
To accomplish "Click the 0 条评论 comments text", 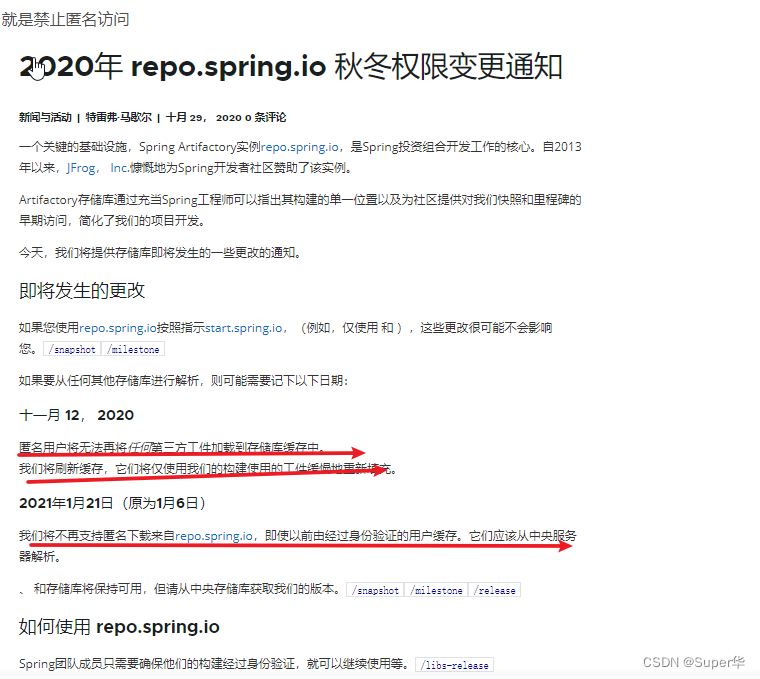I will pyautogui.click(x=266, y=117).
